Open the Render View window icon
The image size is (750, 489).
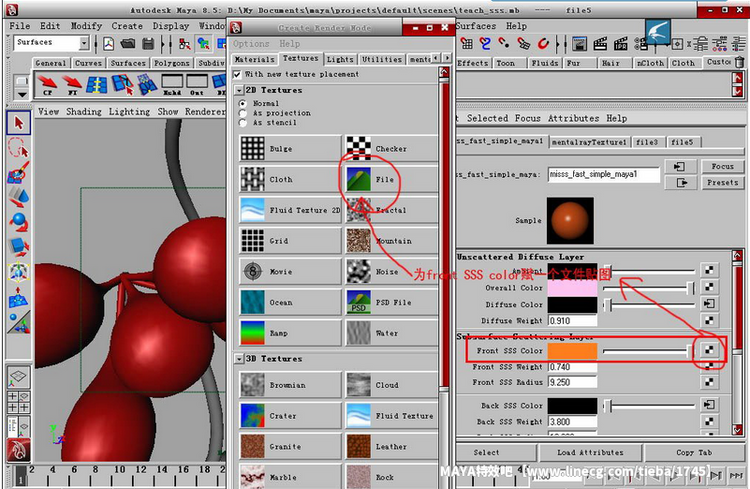tap(579, 44)
